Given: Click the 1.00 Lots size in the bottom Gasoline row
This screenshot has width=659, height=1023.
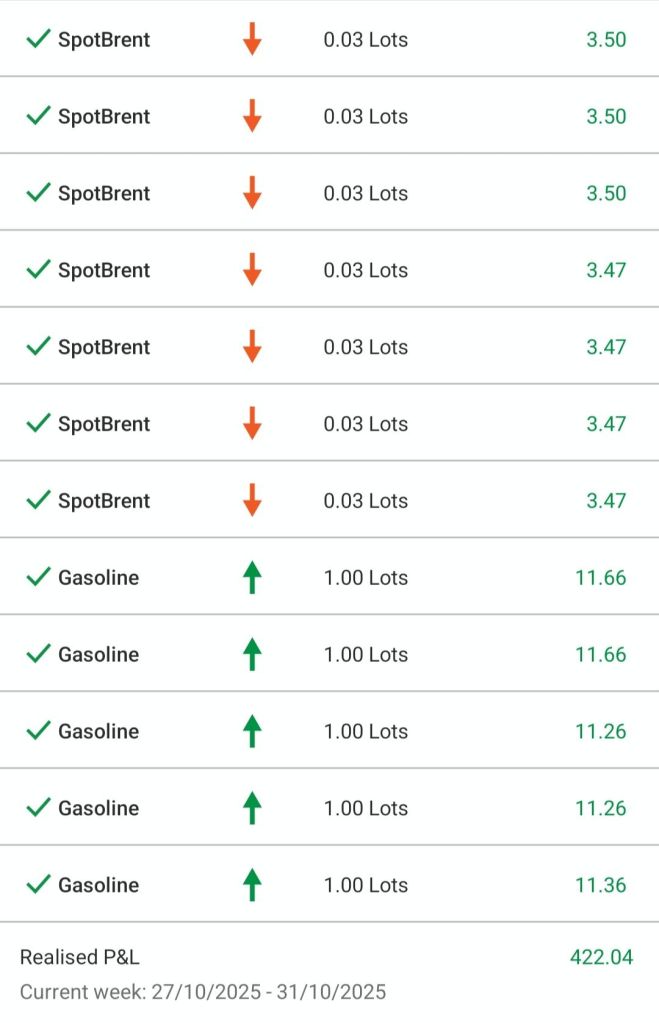Looking at the screenshot, I should 365,885.
